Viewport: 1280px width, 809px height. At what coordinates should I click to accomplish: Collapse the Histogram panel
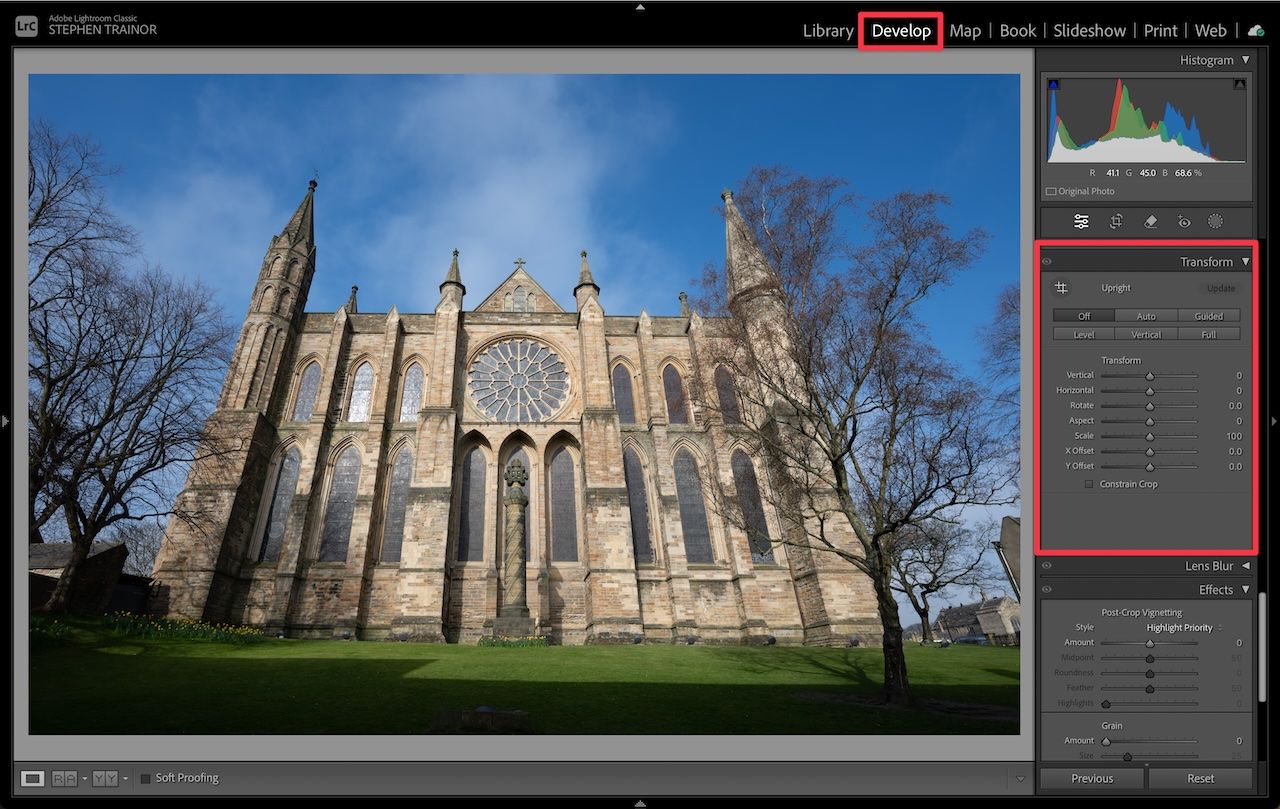click(x=1245, y=60)
